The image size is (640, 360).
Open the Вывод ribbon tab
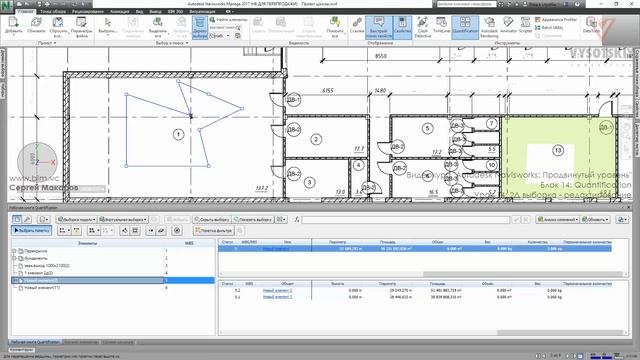coord(155,11)
